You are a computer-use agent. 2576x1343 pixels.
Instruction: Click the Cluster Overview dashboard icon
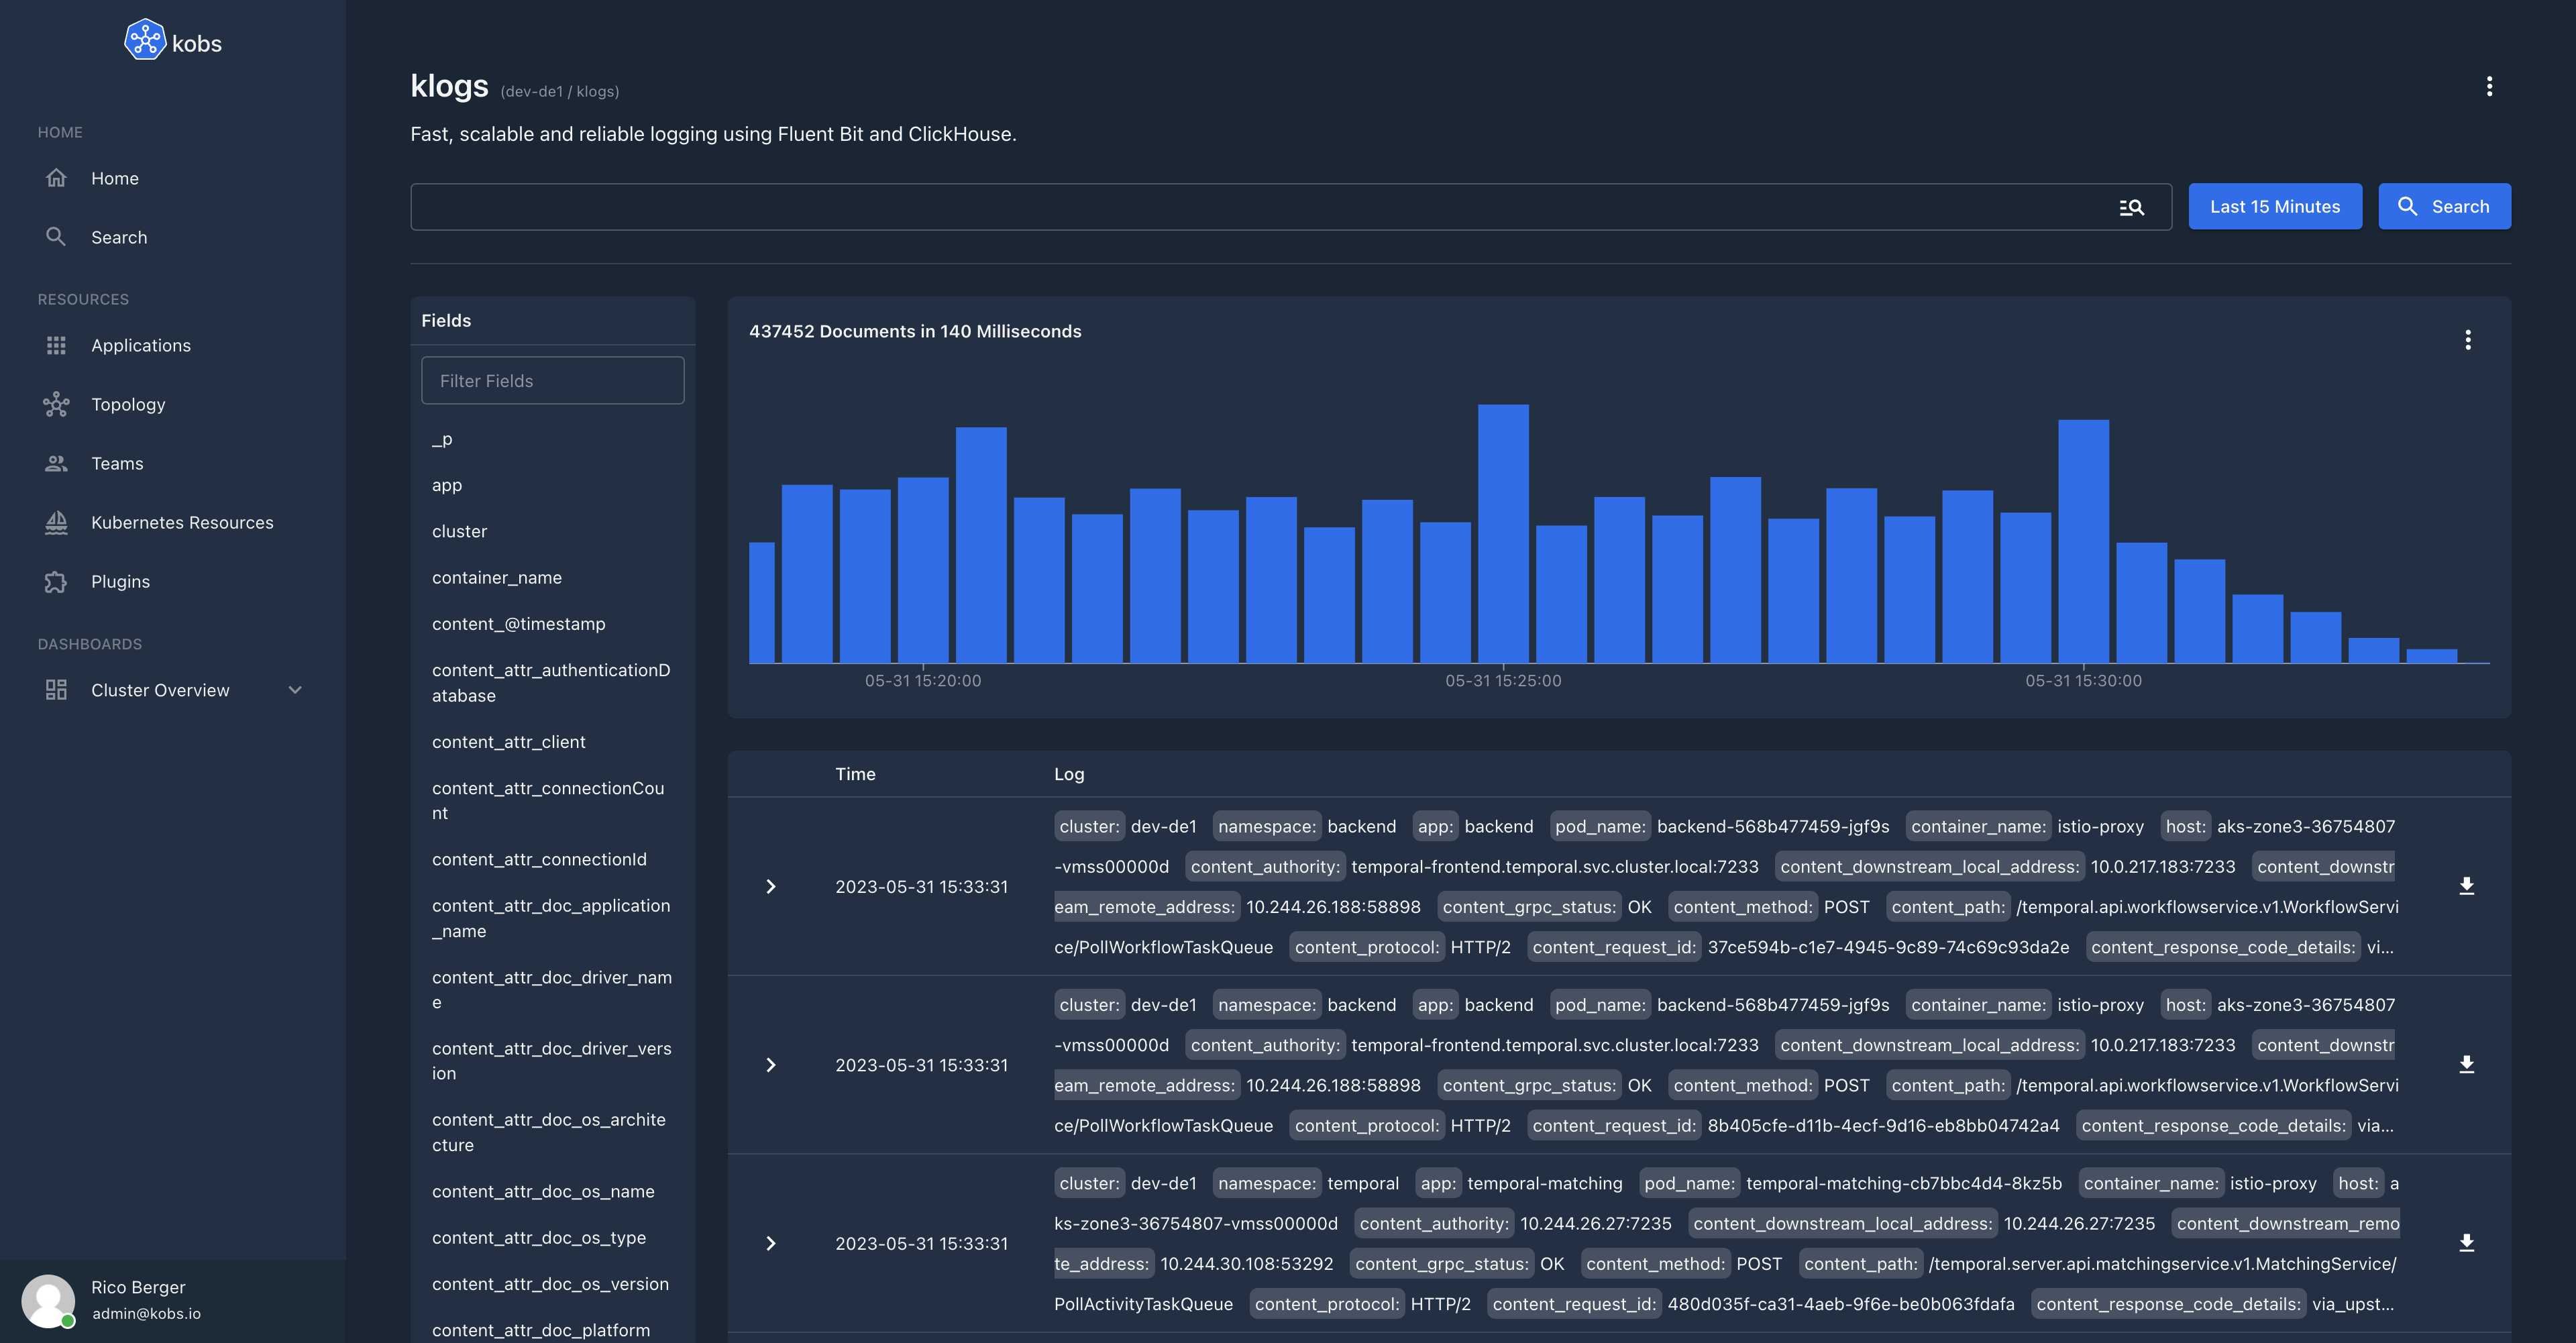pyautogui.click(x=56, y=690)
